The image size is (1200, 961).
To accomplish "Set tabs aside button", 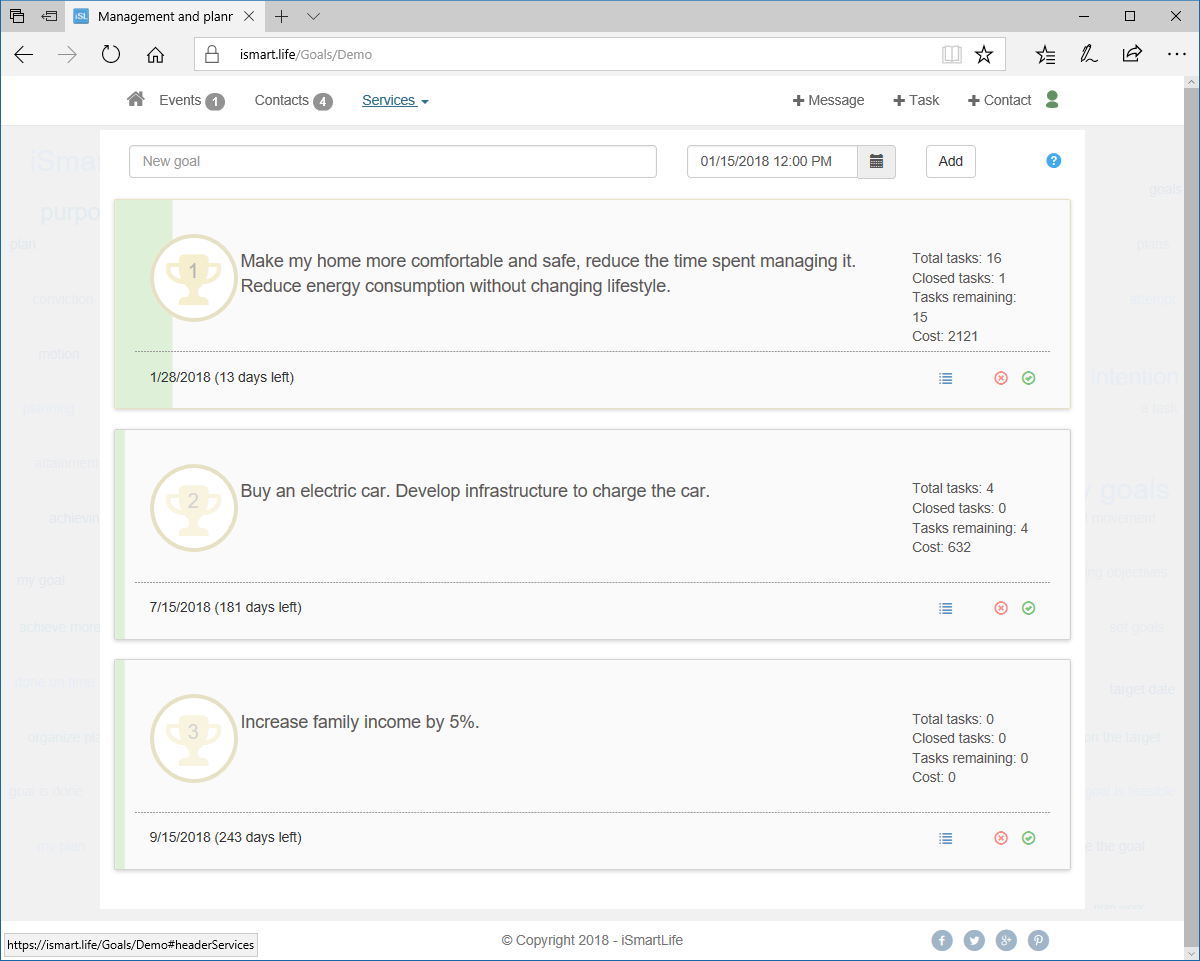I will click(x=49, y=16).
